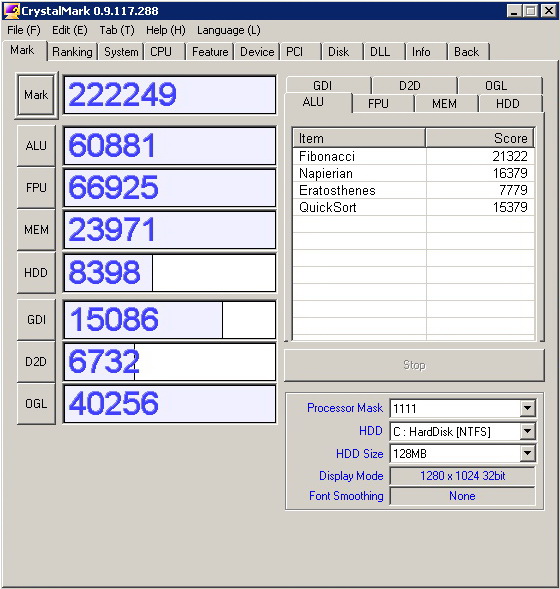Show the D2D results tab
The image size is (560, 589).
tap(415, 86)
